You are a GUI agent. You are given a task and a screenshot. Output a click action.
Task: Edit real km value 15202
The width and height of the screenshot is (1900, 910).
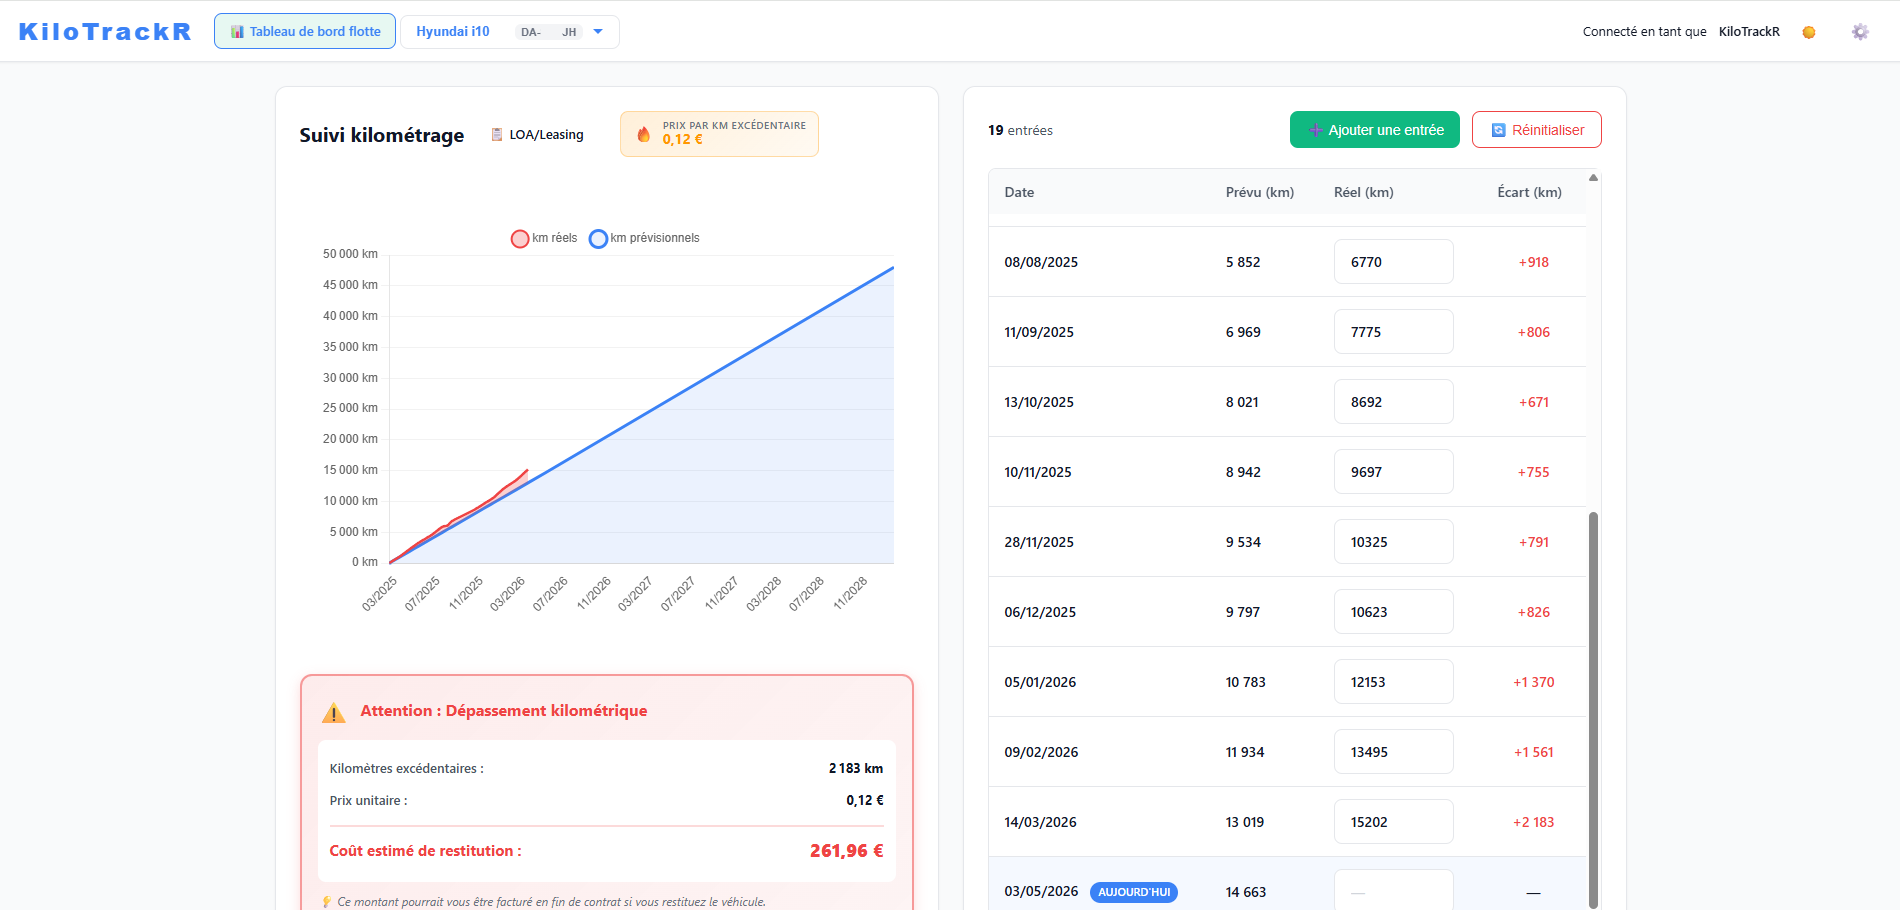pyautogui.click(x=1394, y=822)
